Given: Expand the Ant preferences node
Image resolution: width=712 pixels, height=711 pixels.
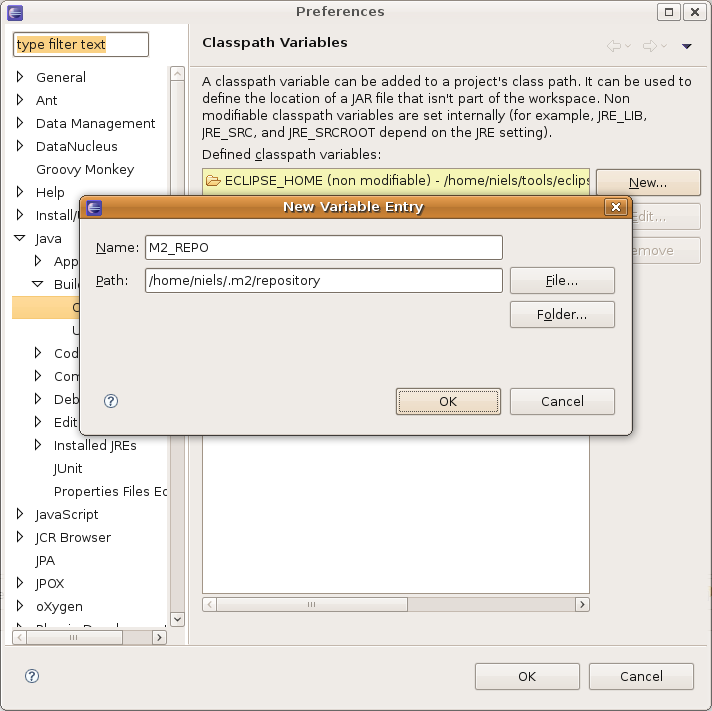Looking at the screenshot, I should 20,100.
